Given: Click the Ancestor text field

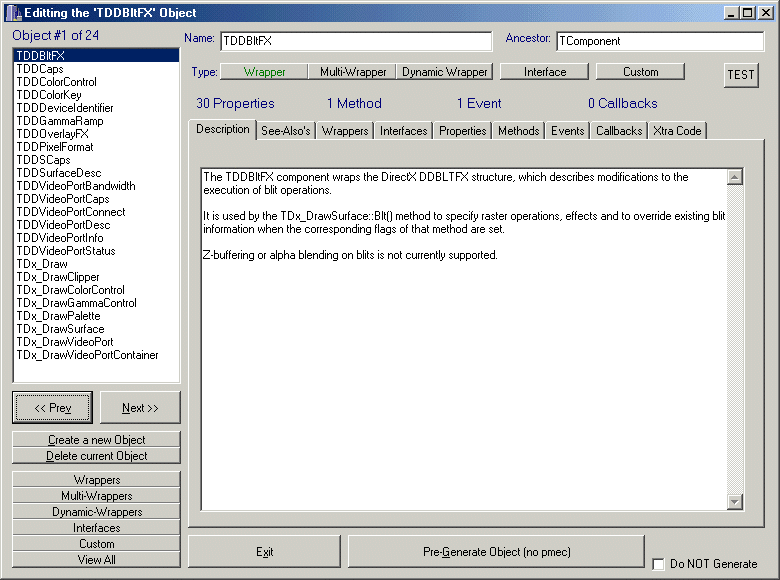Looking at the screenshot, I should 659,41.
